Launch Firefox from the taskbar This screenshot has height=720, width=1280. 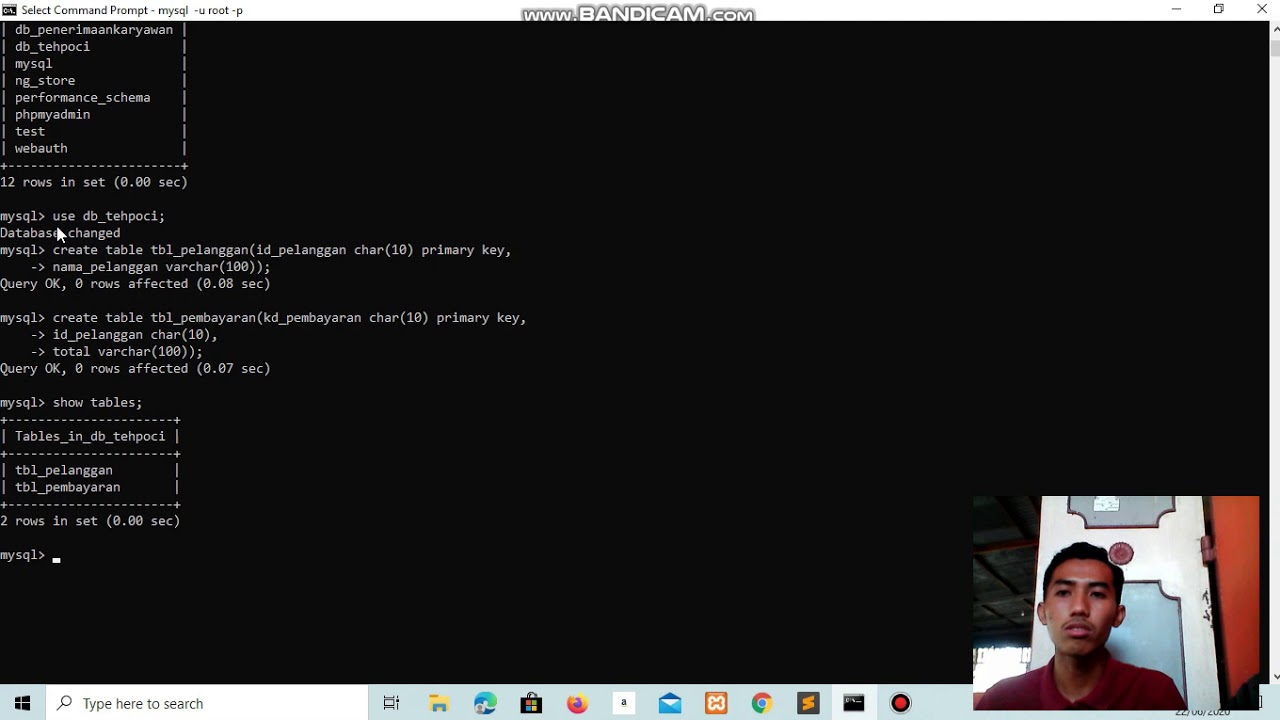[x=577, y=703]
